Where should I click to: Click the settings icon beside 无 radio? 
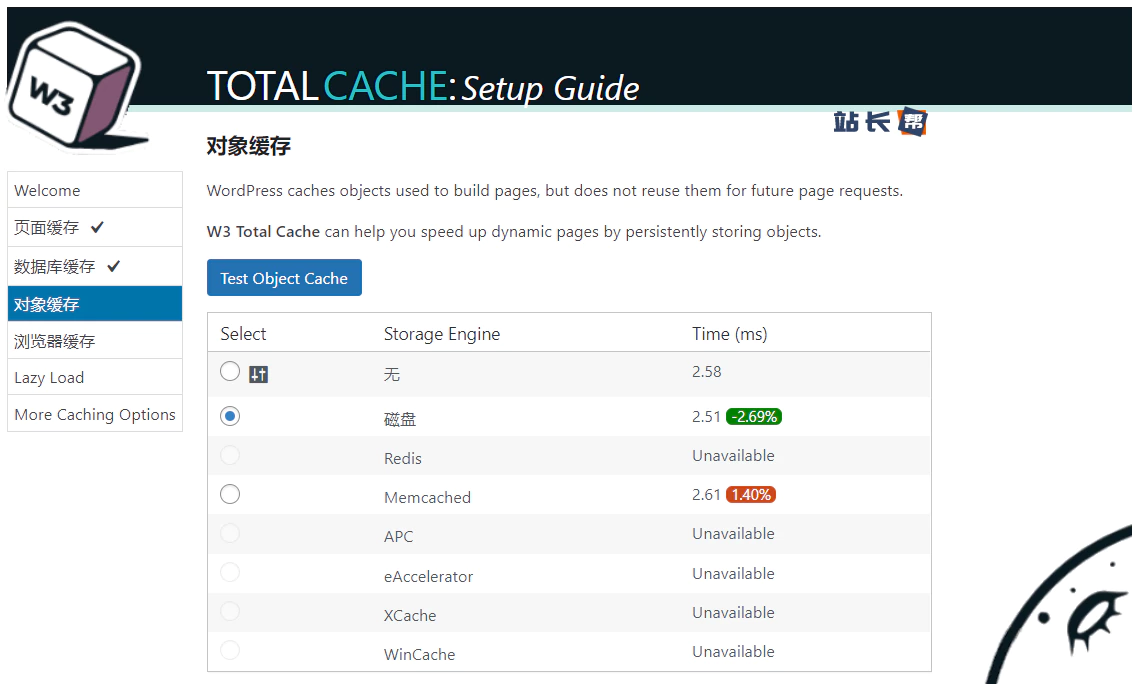point(258,375)
